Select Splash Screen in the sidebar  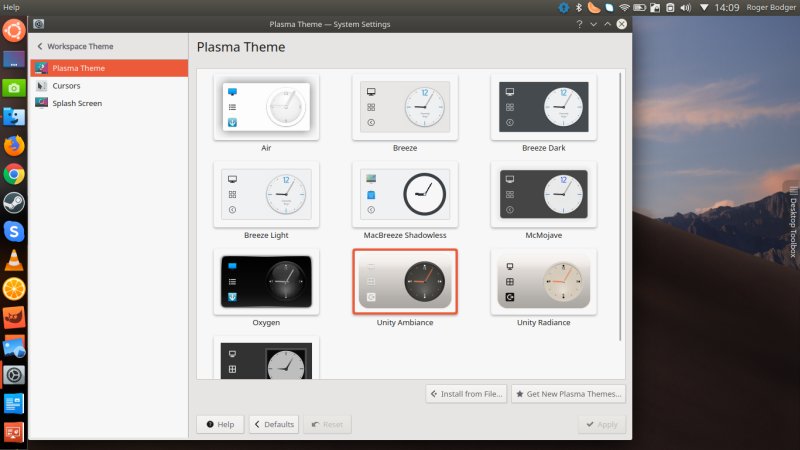[76, 103]
